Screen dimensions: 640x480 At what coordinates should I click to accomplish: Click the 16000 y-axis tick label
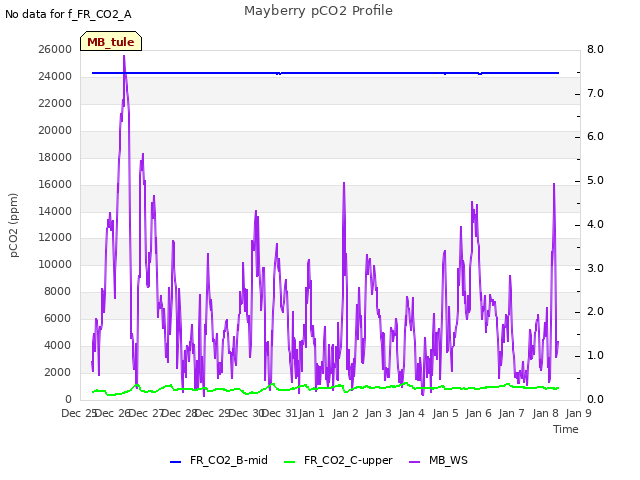[55, 184]
